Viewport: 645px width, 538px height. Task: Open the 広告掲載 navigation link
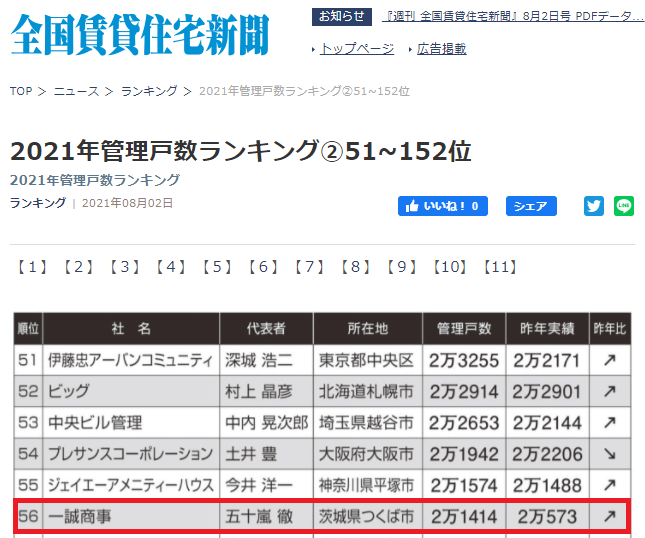pos(441,48)
